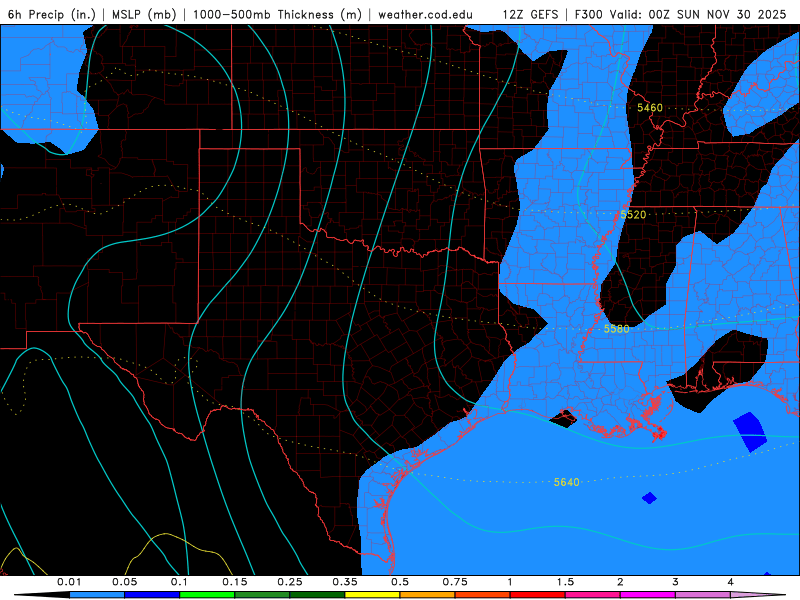Click the 5640 thickness contour label
Viewport: 800px width, 600px height.
point(566,482)
